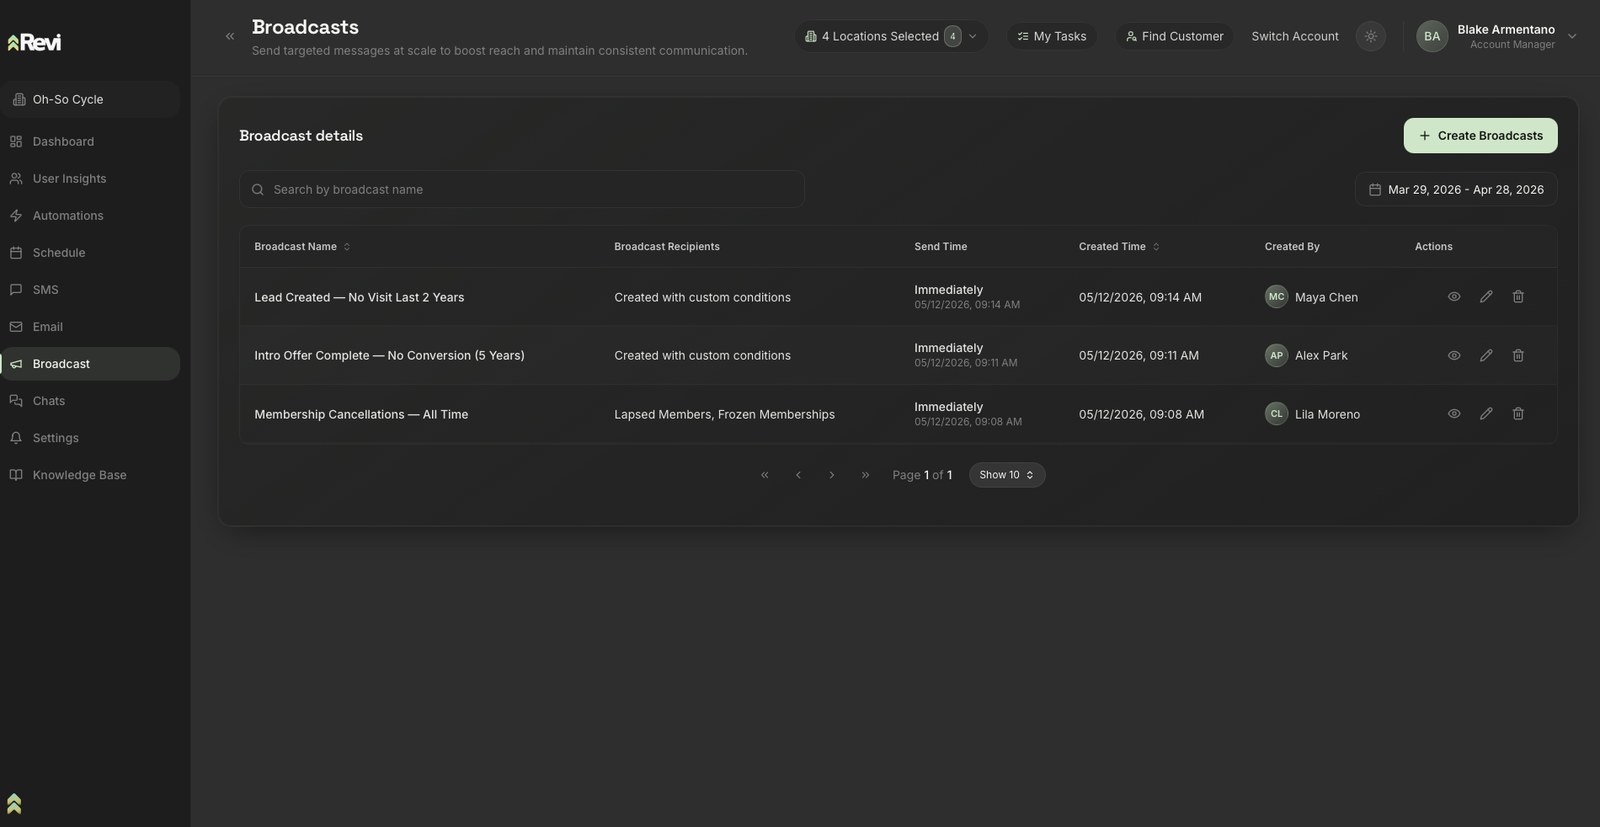Open the Show 10 rows dropdown
This screenshot has height=827, width=1600.
tap(1007, 475)
